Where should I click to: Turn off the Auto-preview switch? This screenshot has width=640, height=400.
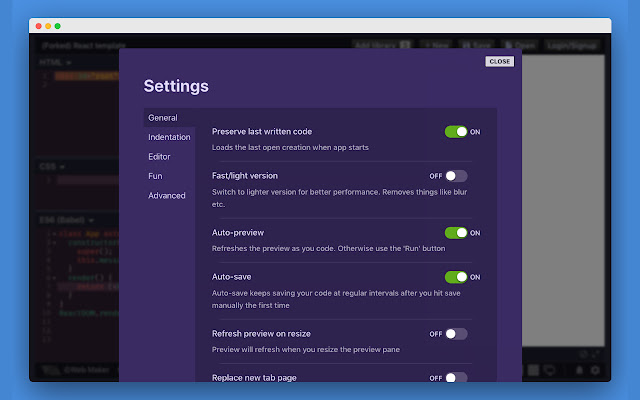[x=456, y=233]
